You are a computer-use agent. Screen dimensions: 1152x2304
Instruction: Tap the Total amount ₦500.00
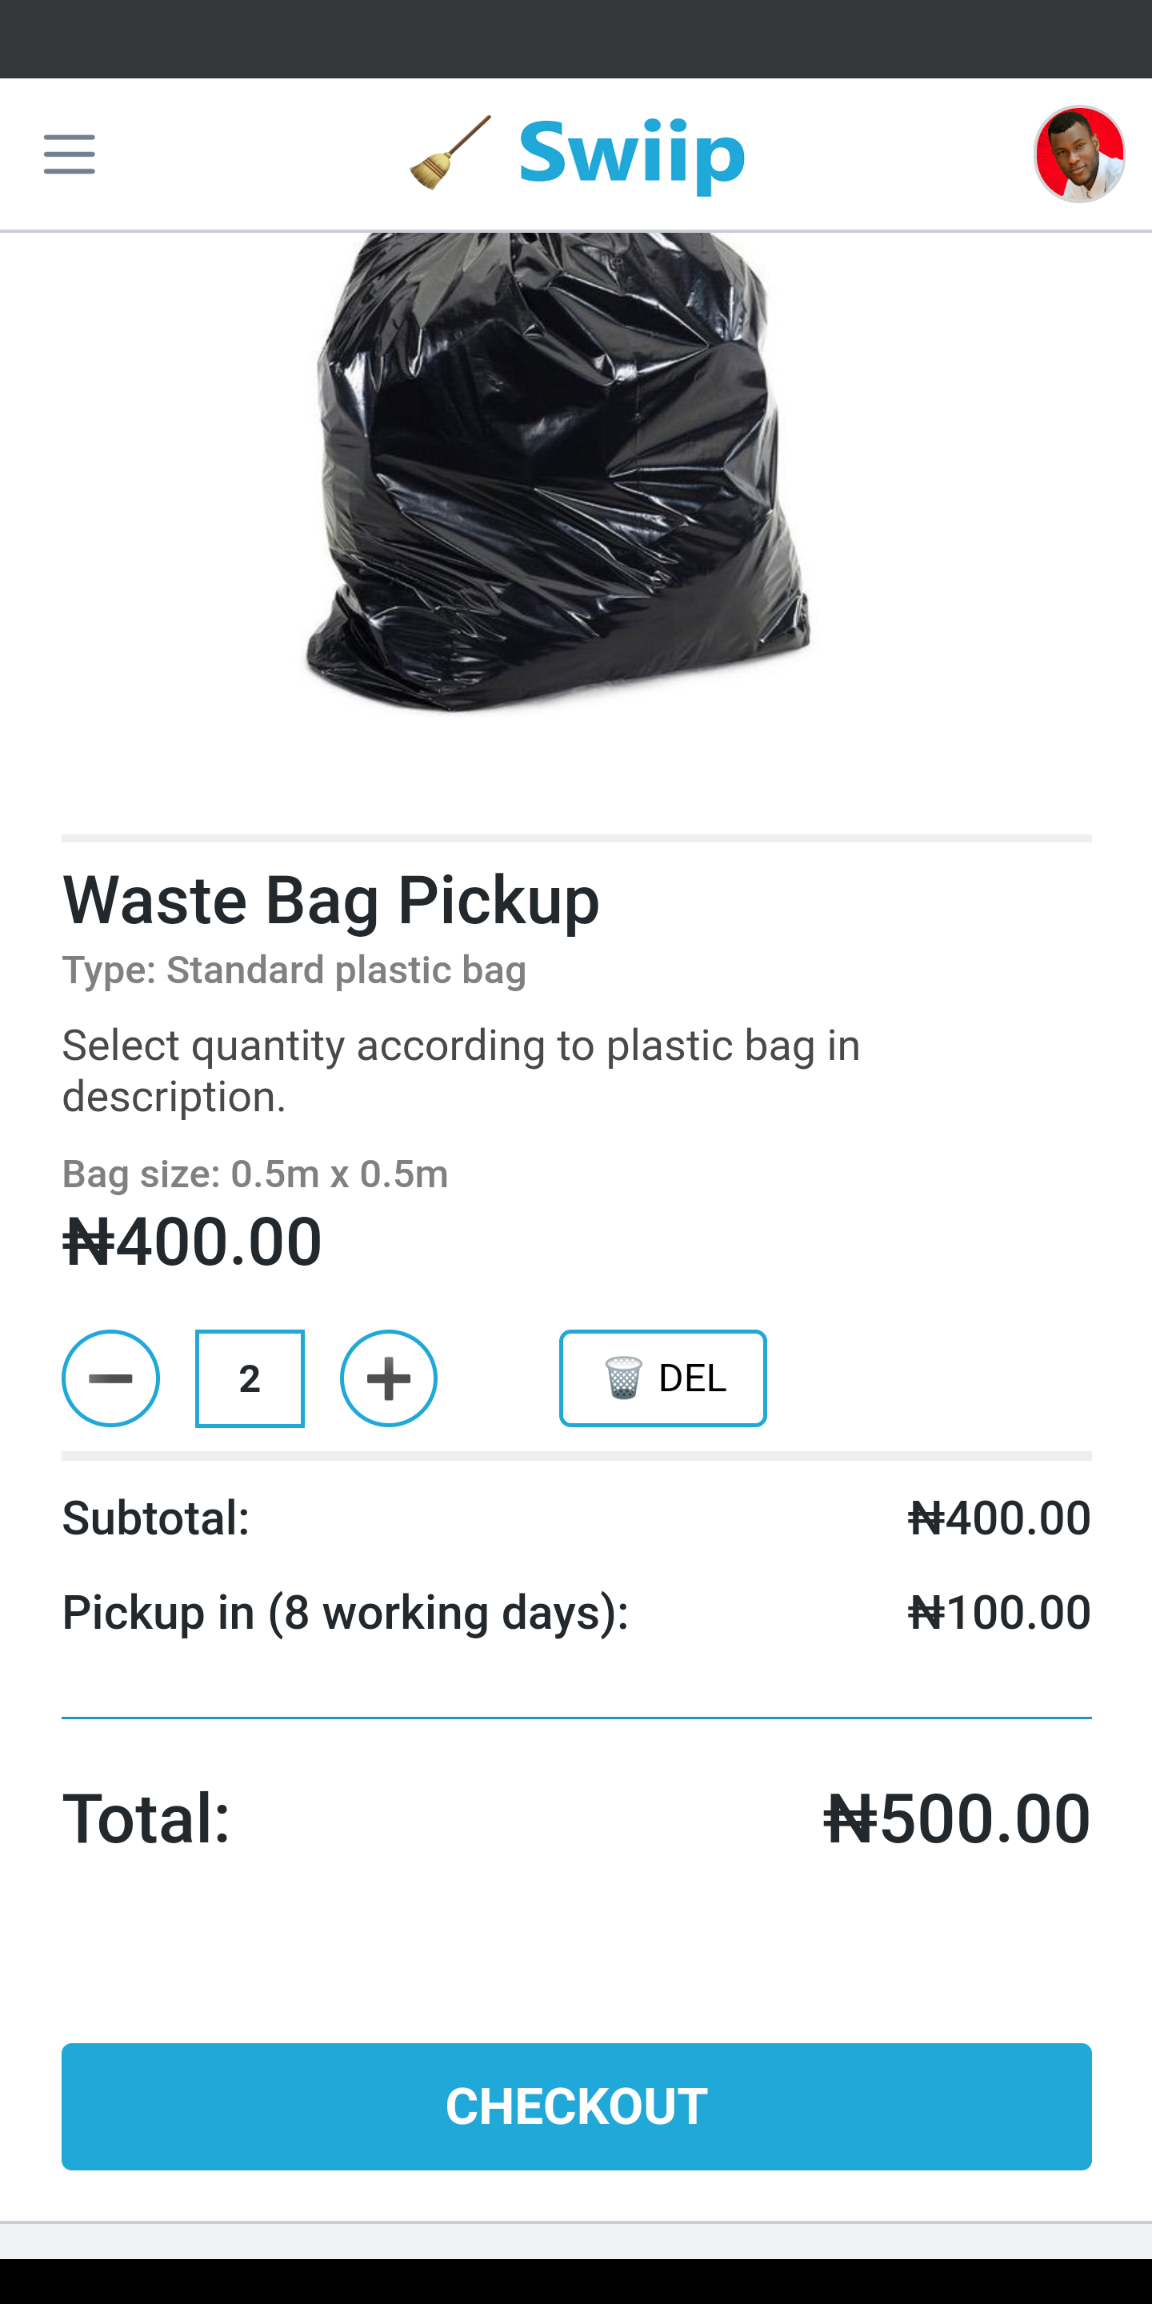click(x=956, y=1818)
